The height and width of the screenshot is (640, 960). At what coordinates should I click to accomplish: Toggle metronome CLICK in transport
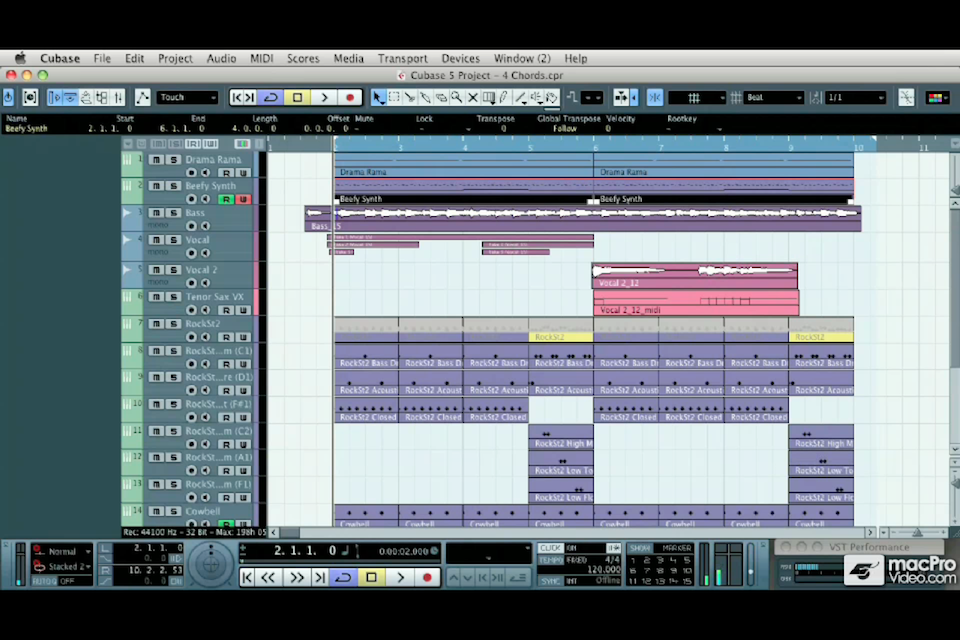pyautogui.click(x=550, y=548)
